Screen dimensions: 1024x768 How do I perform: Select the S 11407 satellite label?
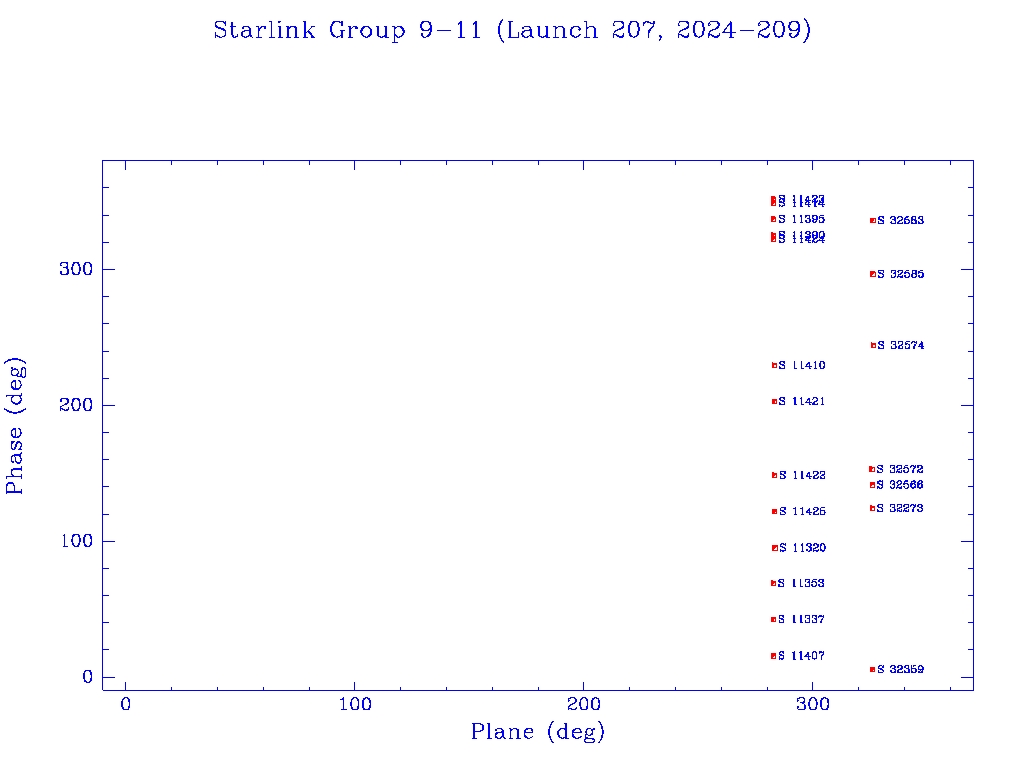801,655
